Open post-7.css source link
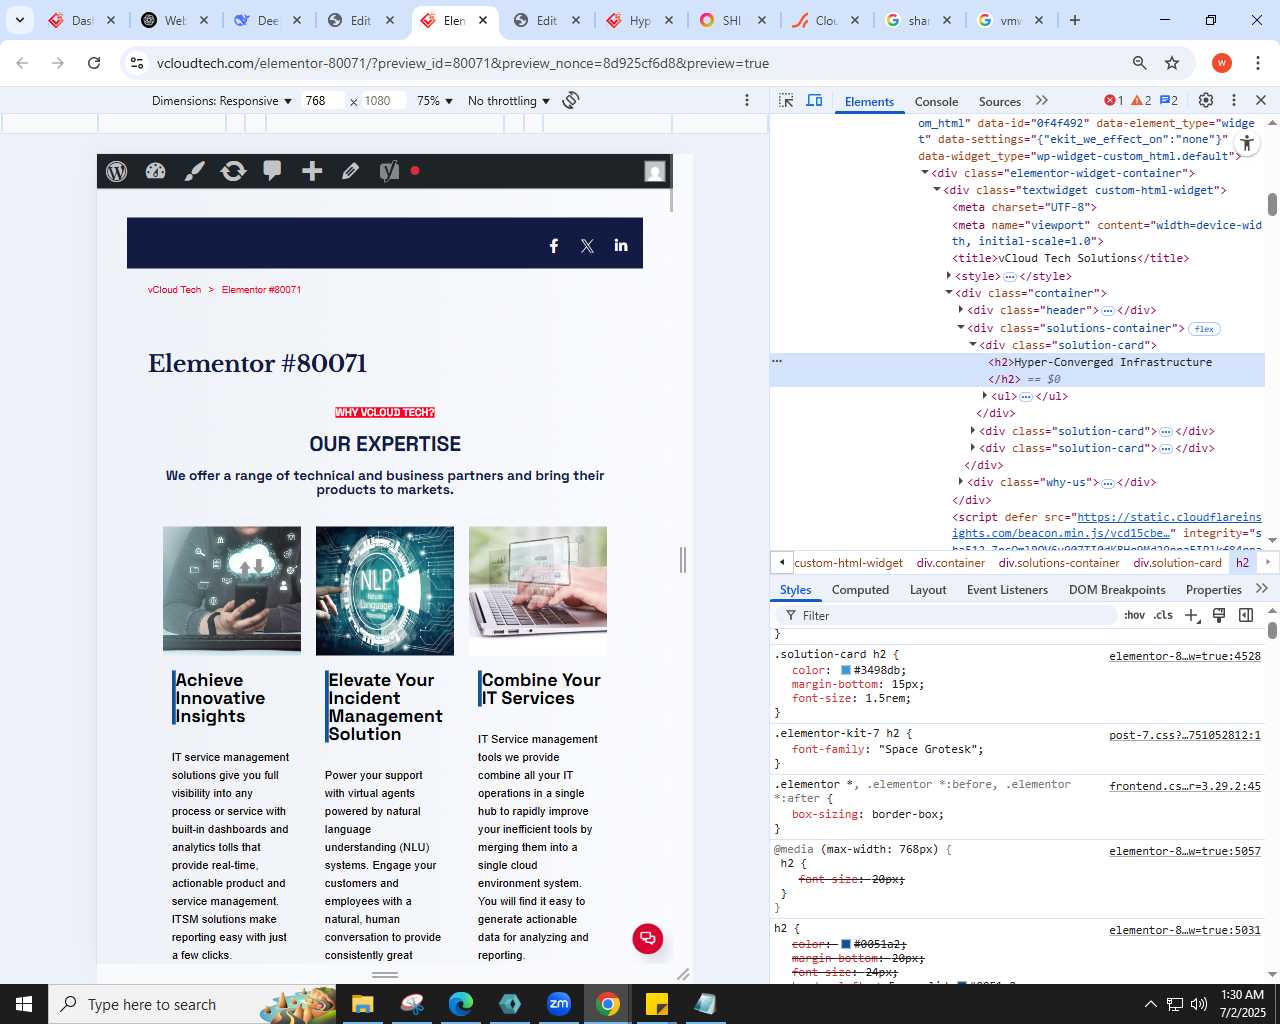Image resolution: width=1280 pixels, height=1024 pixels. (1185, 735)
